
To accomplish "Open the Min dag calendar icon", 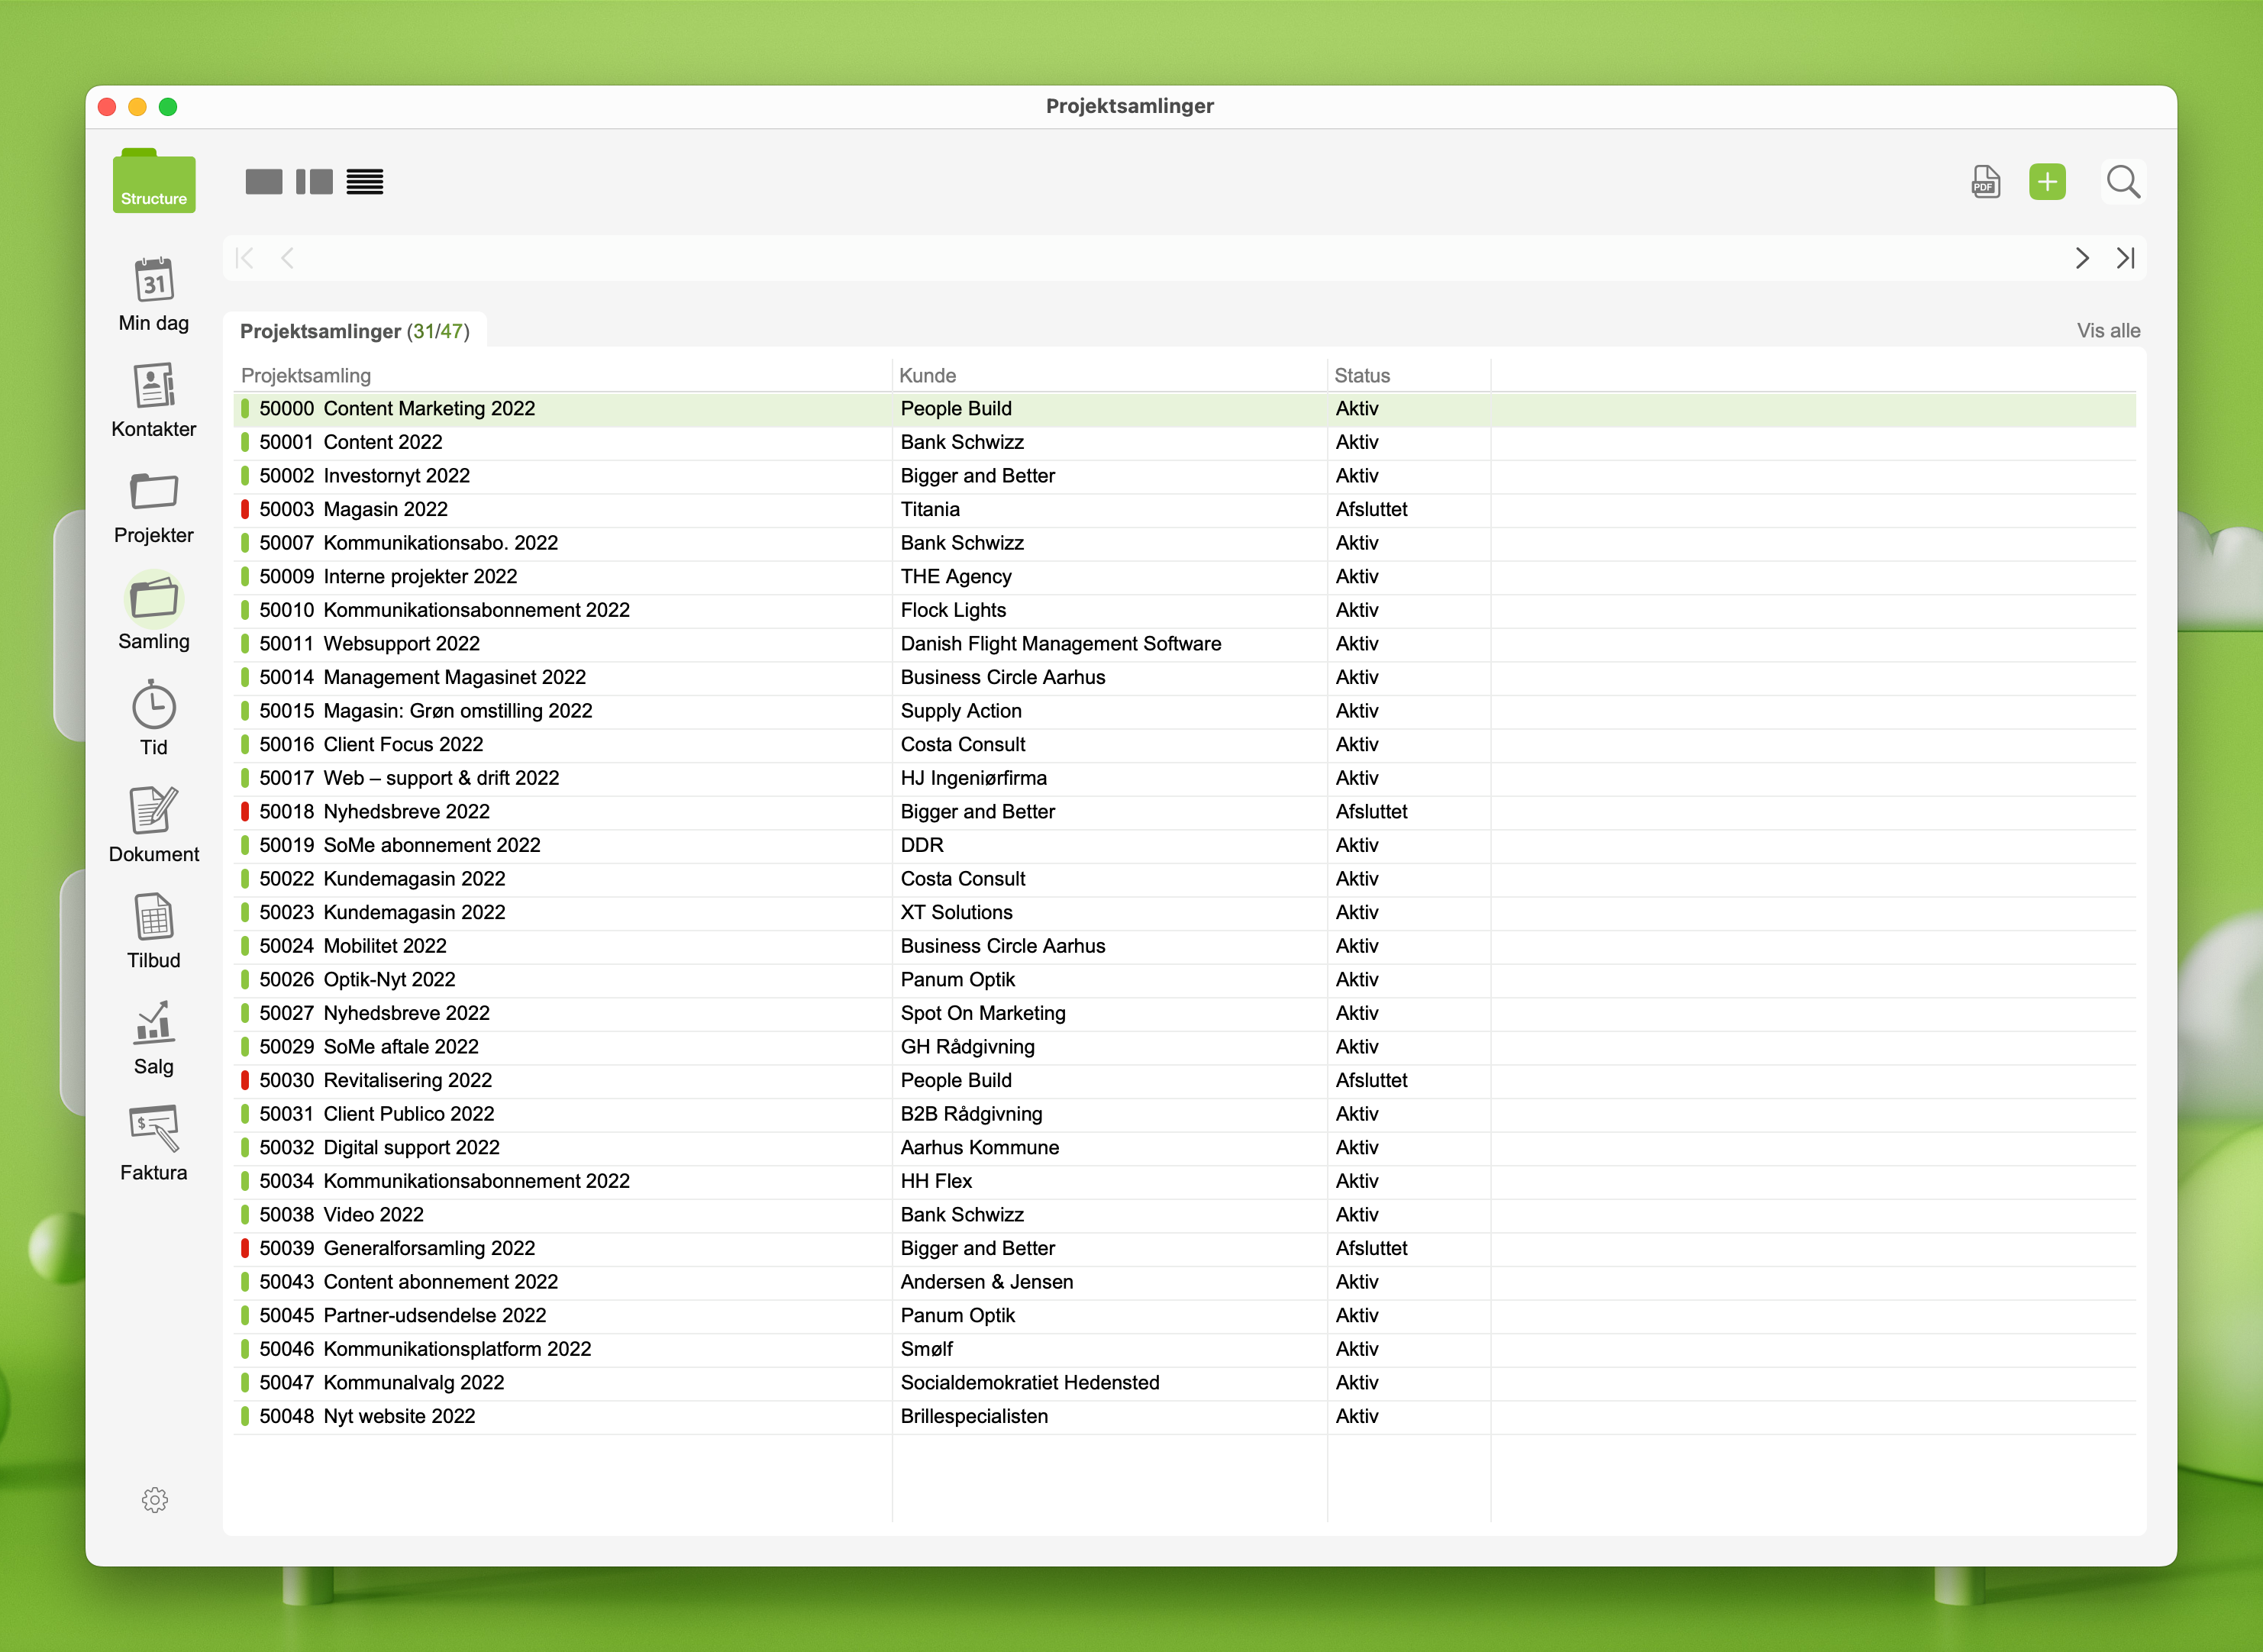I will 153,281.
